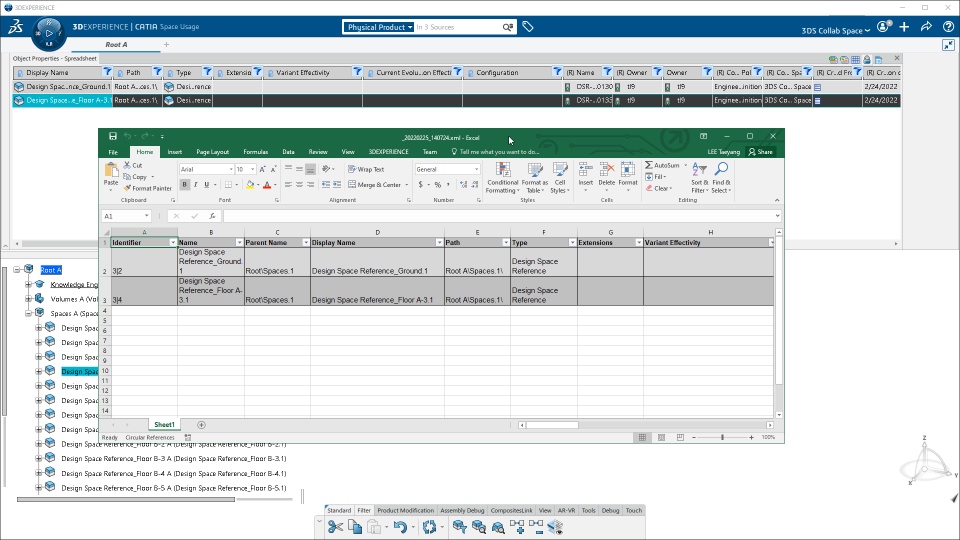
Task: Collapse the Root A tree node
Action: coord(17,269)
